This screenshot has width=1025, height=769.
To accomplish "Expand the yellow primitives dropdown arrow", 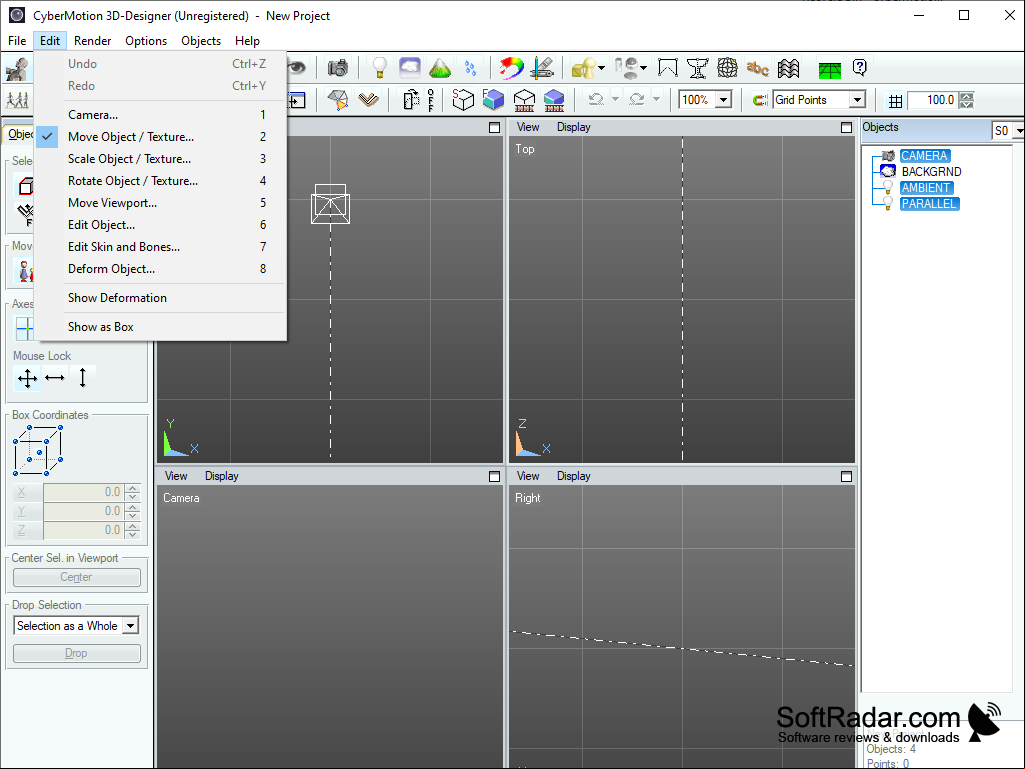I will 601,68.
